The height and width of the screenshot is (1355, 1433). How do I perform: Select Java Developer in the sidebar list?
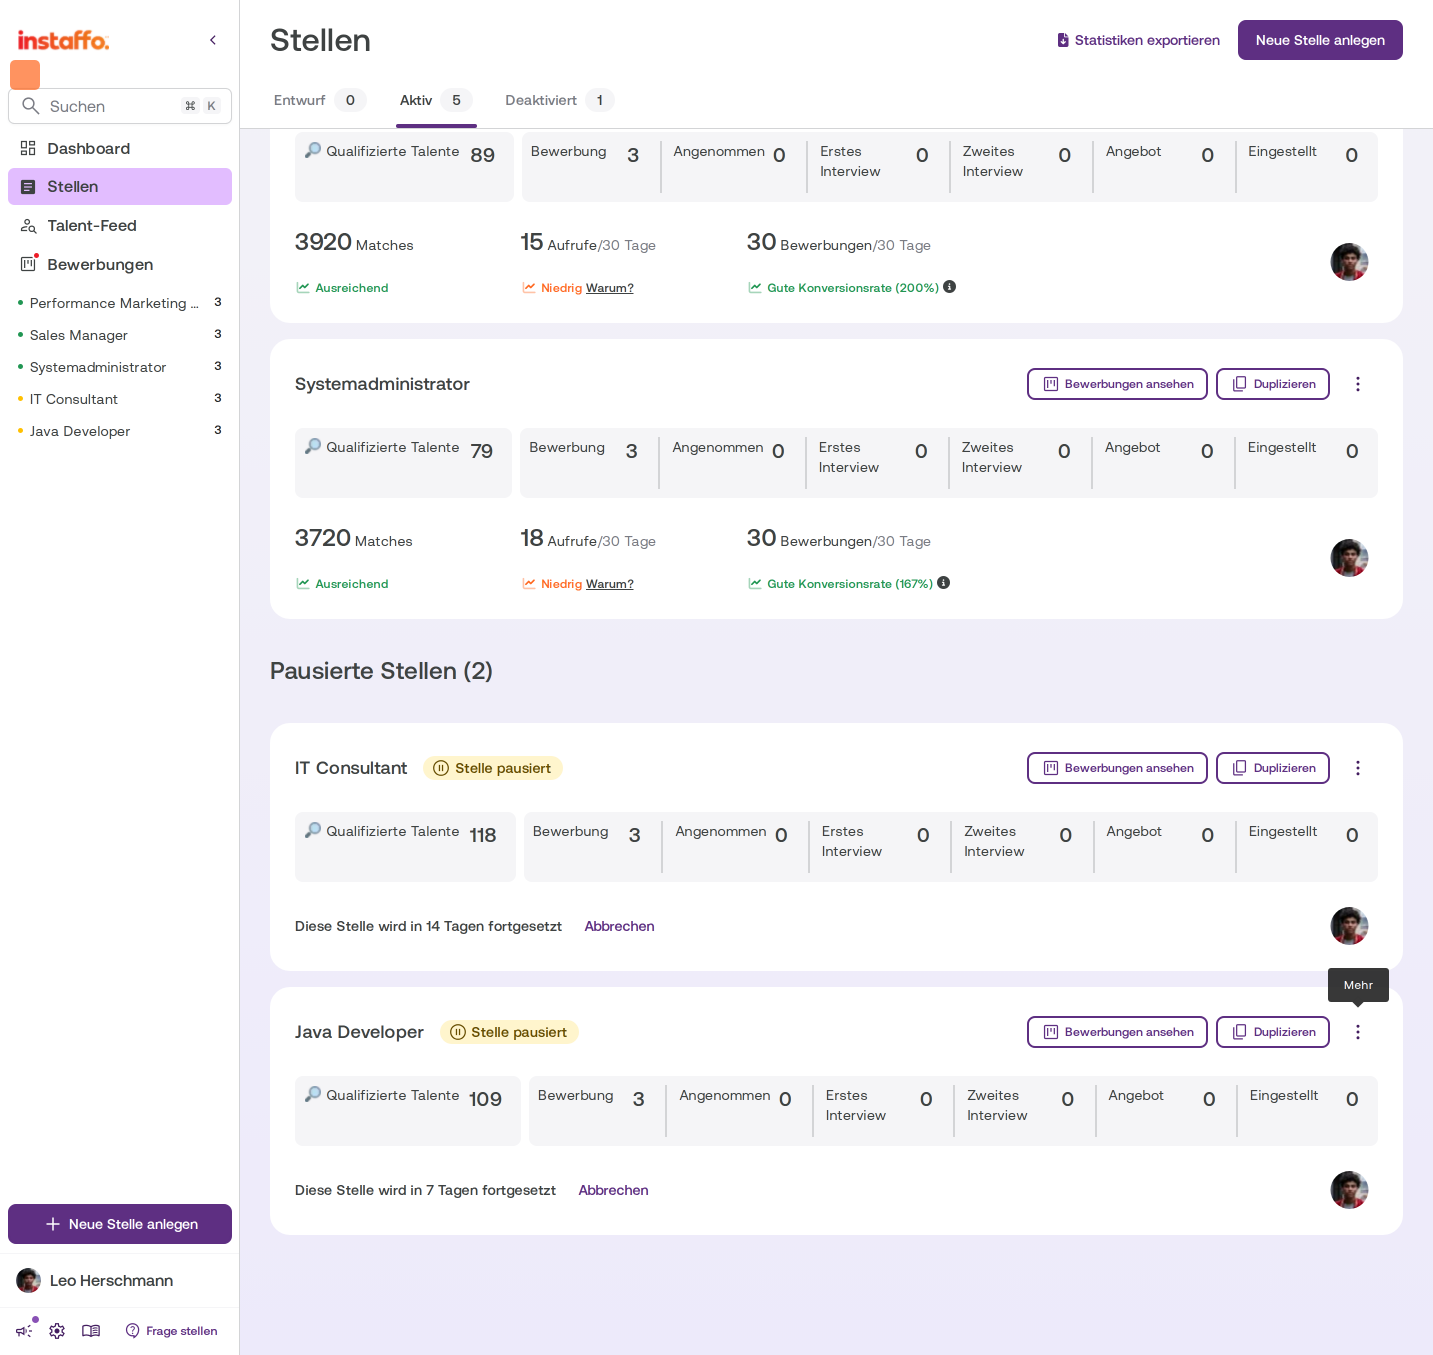[120, 431]
